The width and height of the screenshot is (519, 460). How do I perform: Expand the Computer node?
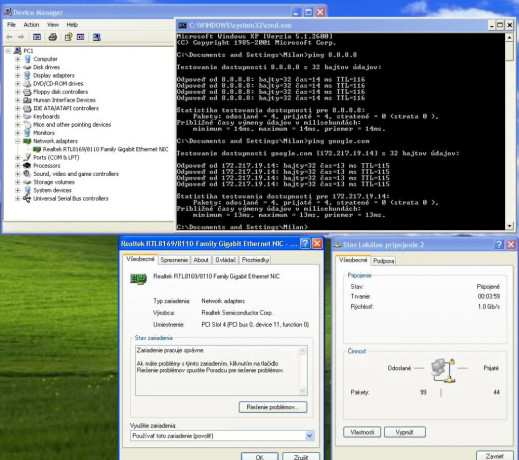tap(18, 59)
